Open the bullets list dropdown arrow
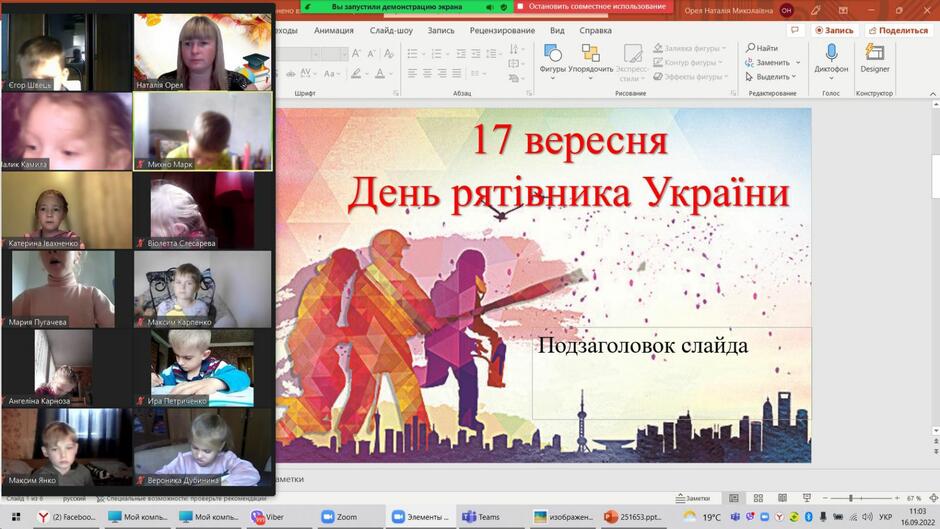The height and width of the screenshot is (529, 940). pos(423,54)
